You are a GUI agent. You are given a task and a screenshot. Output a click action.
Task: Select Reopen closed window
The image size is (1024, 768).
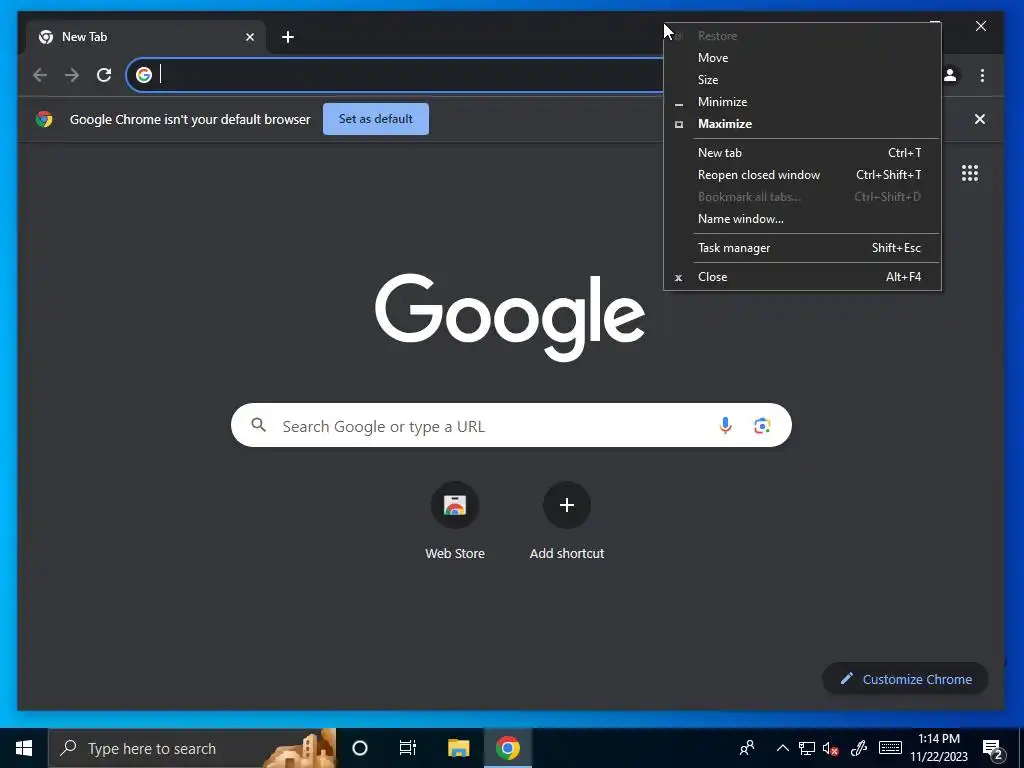pyautogui.click(x=802, y=175)
